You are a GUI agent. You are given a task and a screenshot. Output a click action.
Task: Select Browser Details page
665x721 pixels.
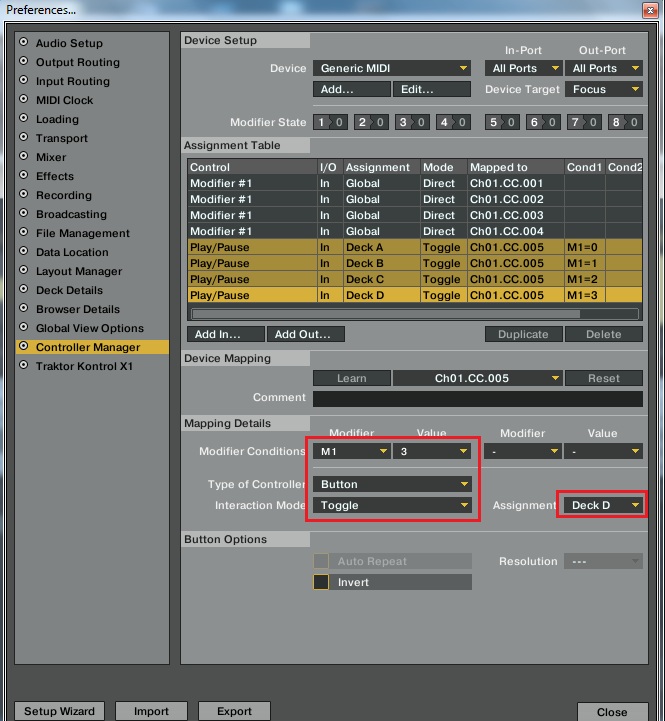click(78, 309)
